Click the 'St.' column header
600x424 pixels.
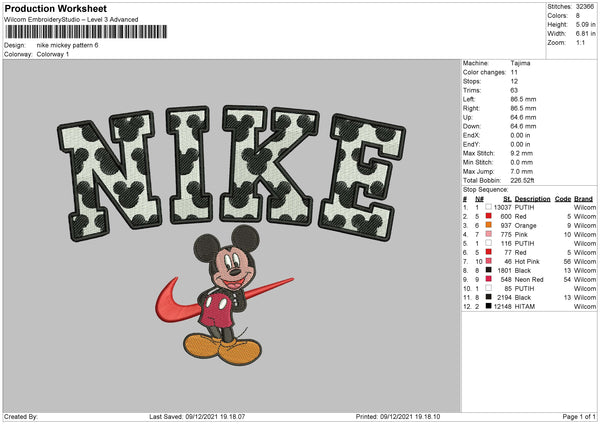tap(507, 199)
